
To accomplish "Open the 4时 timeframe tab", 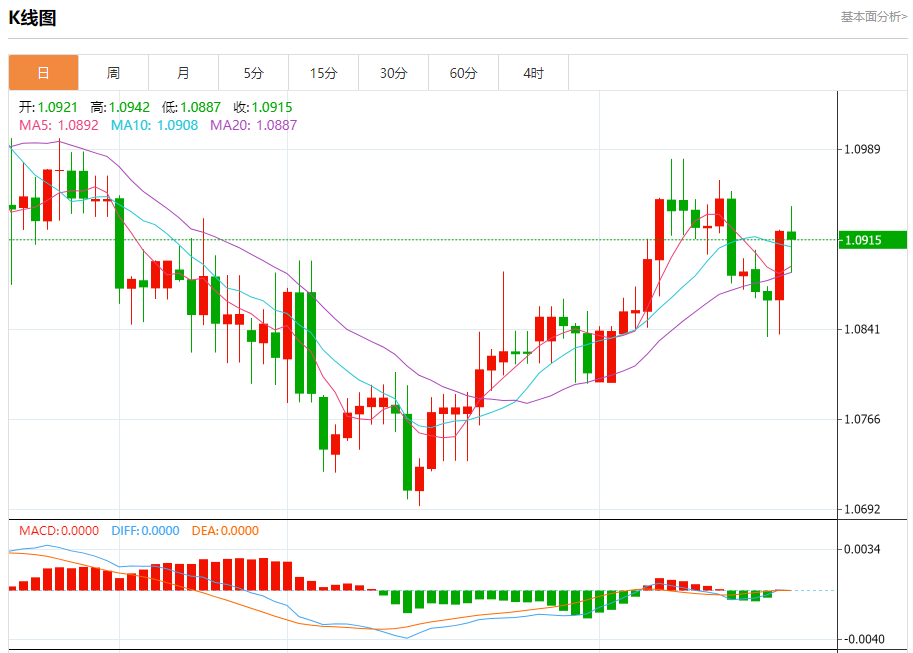I will pyautogui.click(x=533, y=73).
